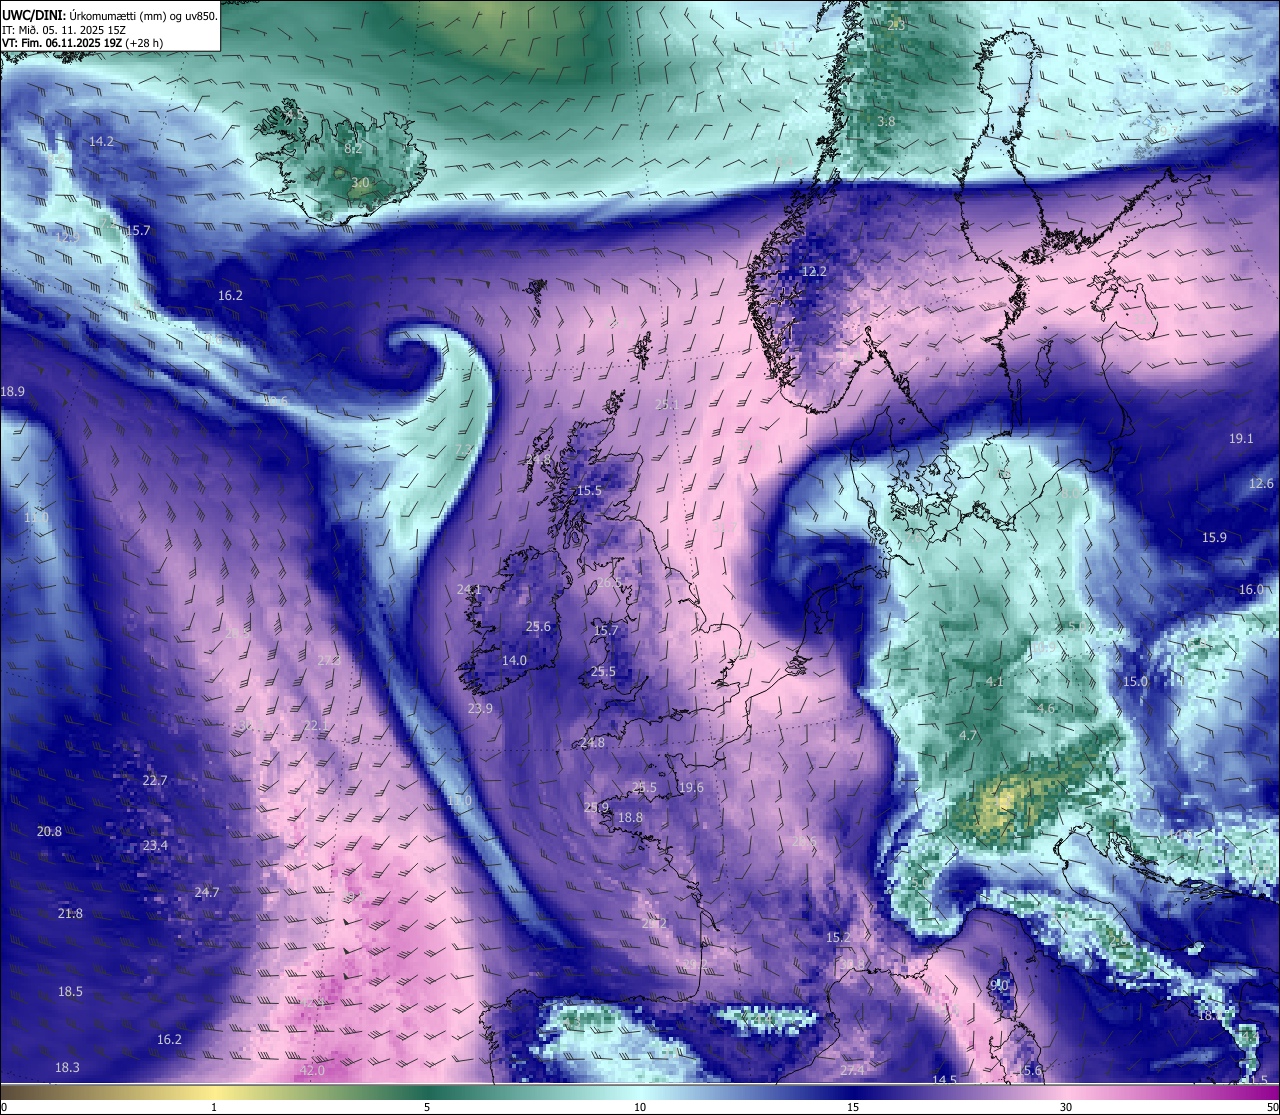Click the value '14.0' over Ireland

(x=514, y=660)
